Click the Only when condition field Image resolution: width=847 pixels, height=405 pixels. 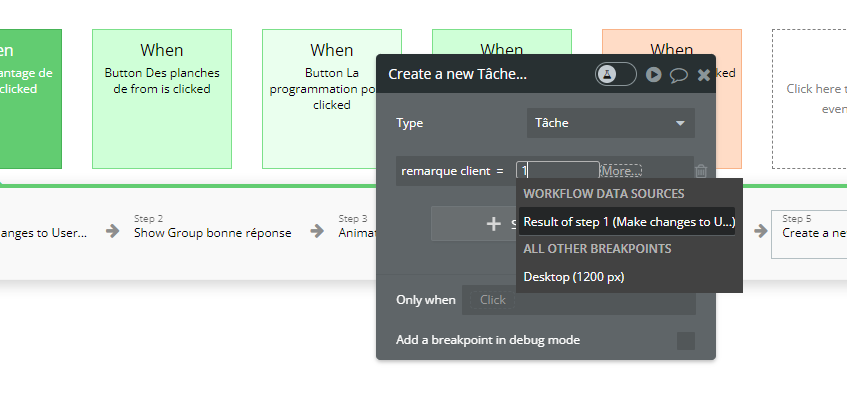pos(580,300)
